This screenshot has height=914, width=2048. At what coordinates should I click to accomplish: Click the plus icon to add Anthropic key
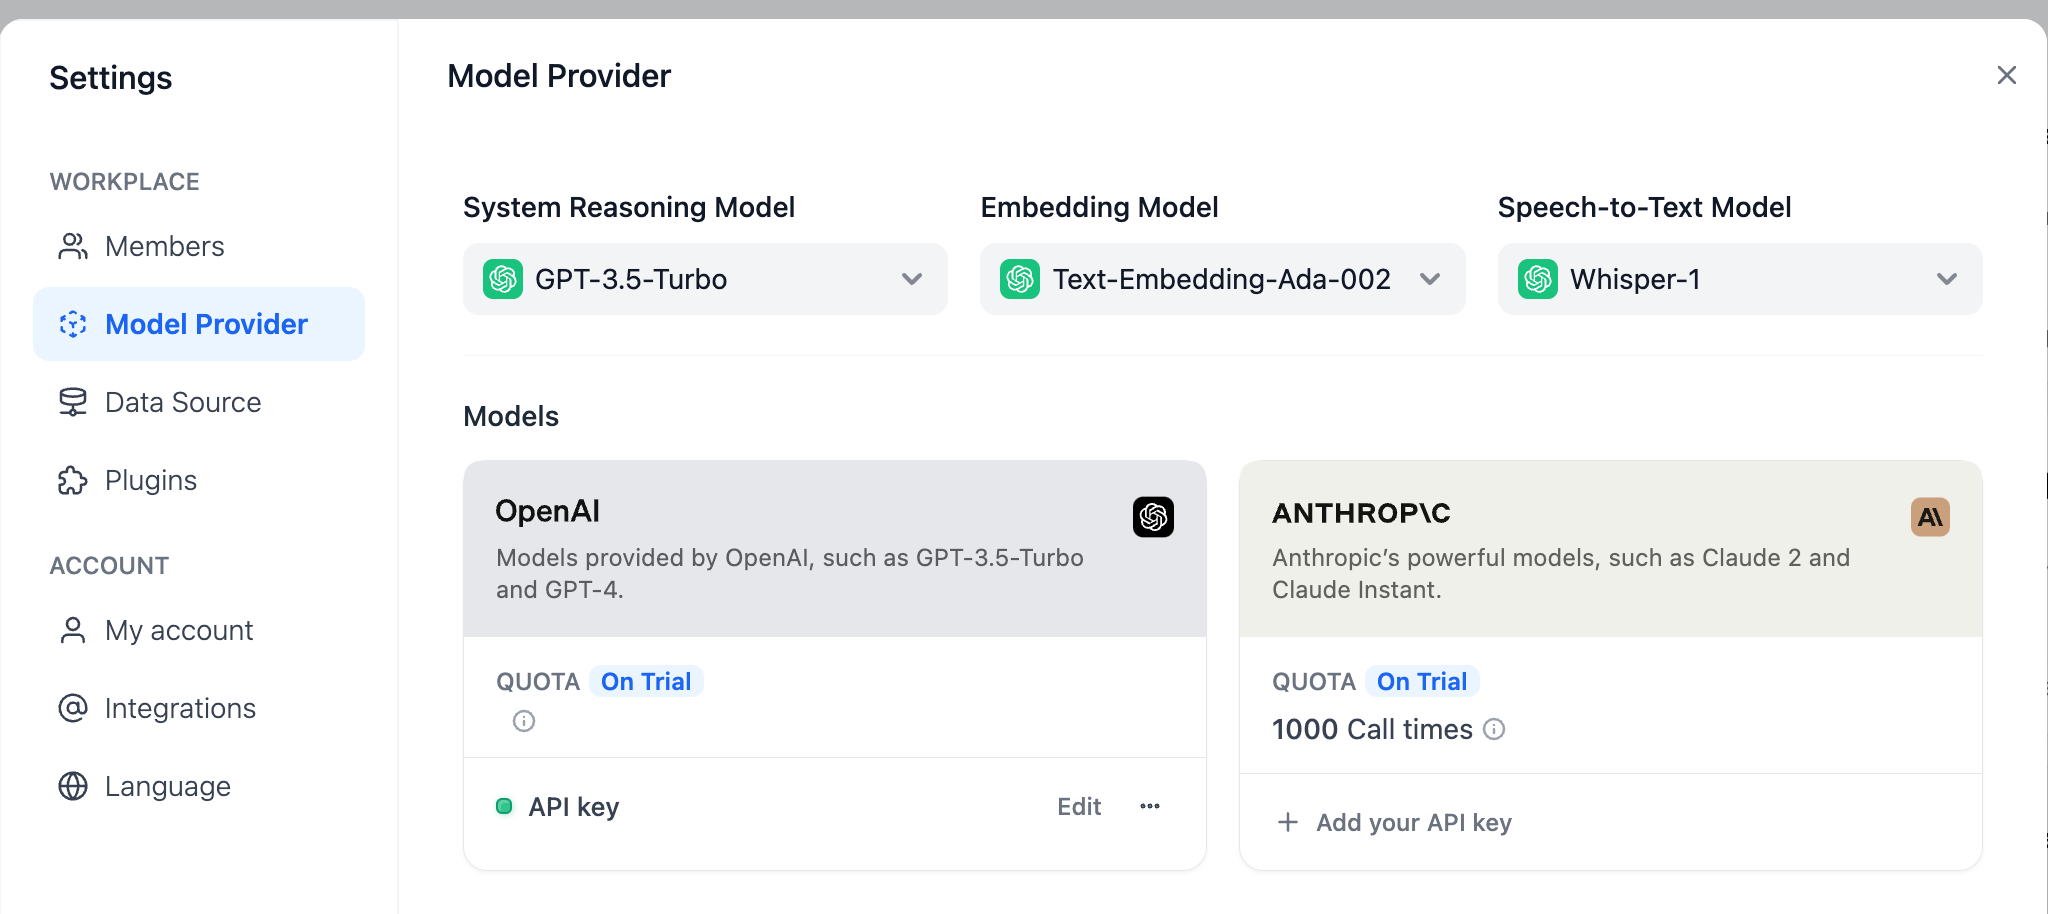pos(1288,822)
